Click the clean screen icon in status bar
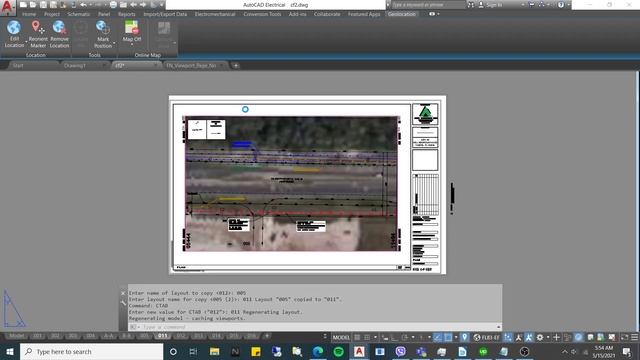 [624, 337]
